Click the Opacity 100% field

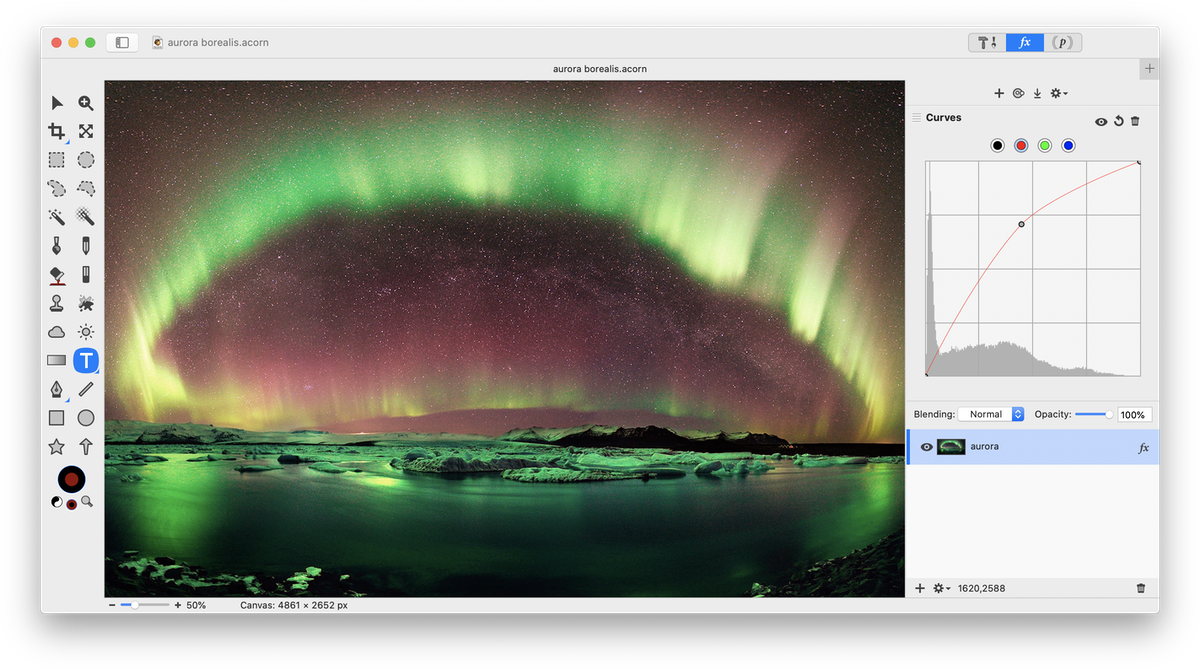click(x=1135, y=414)
